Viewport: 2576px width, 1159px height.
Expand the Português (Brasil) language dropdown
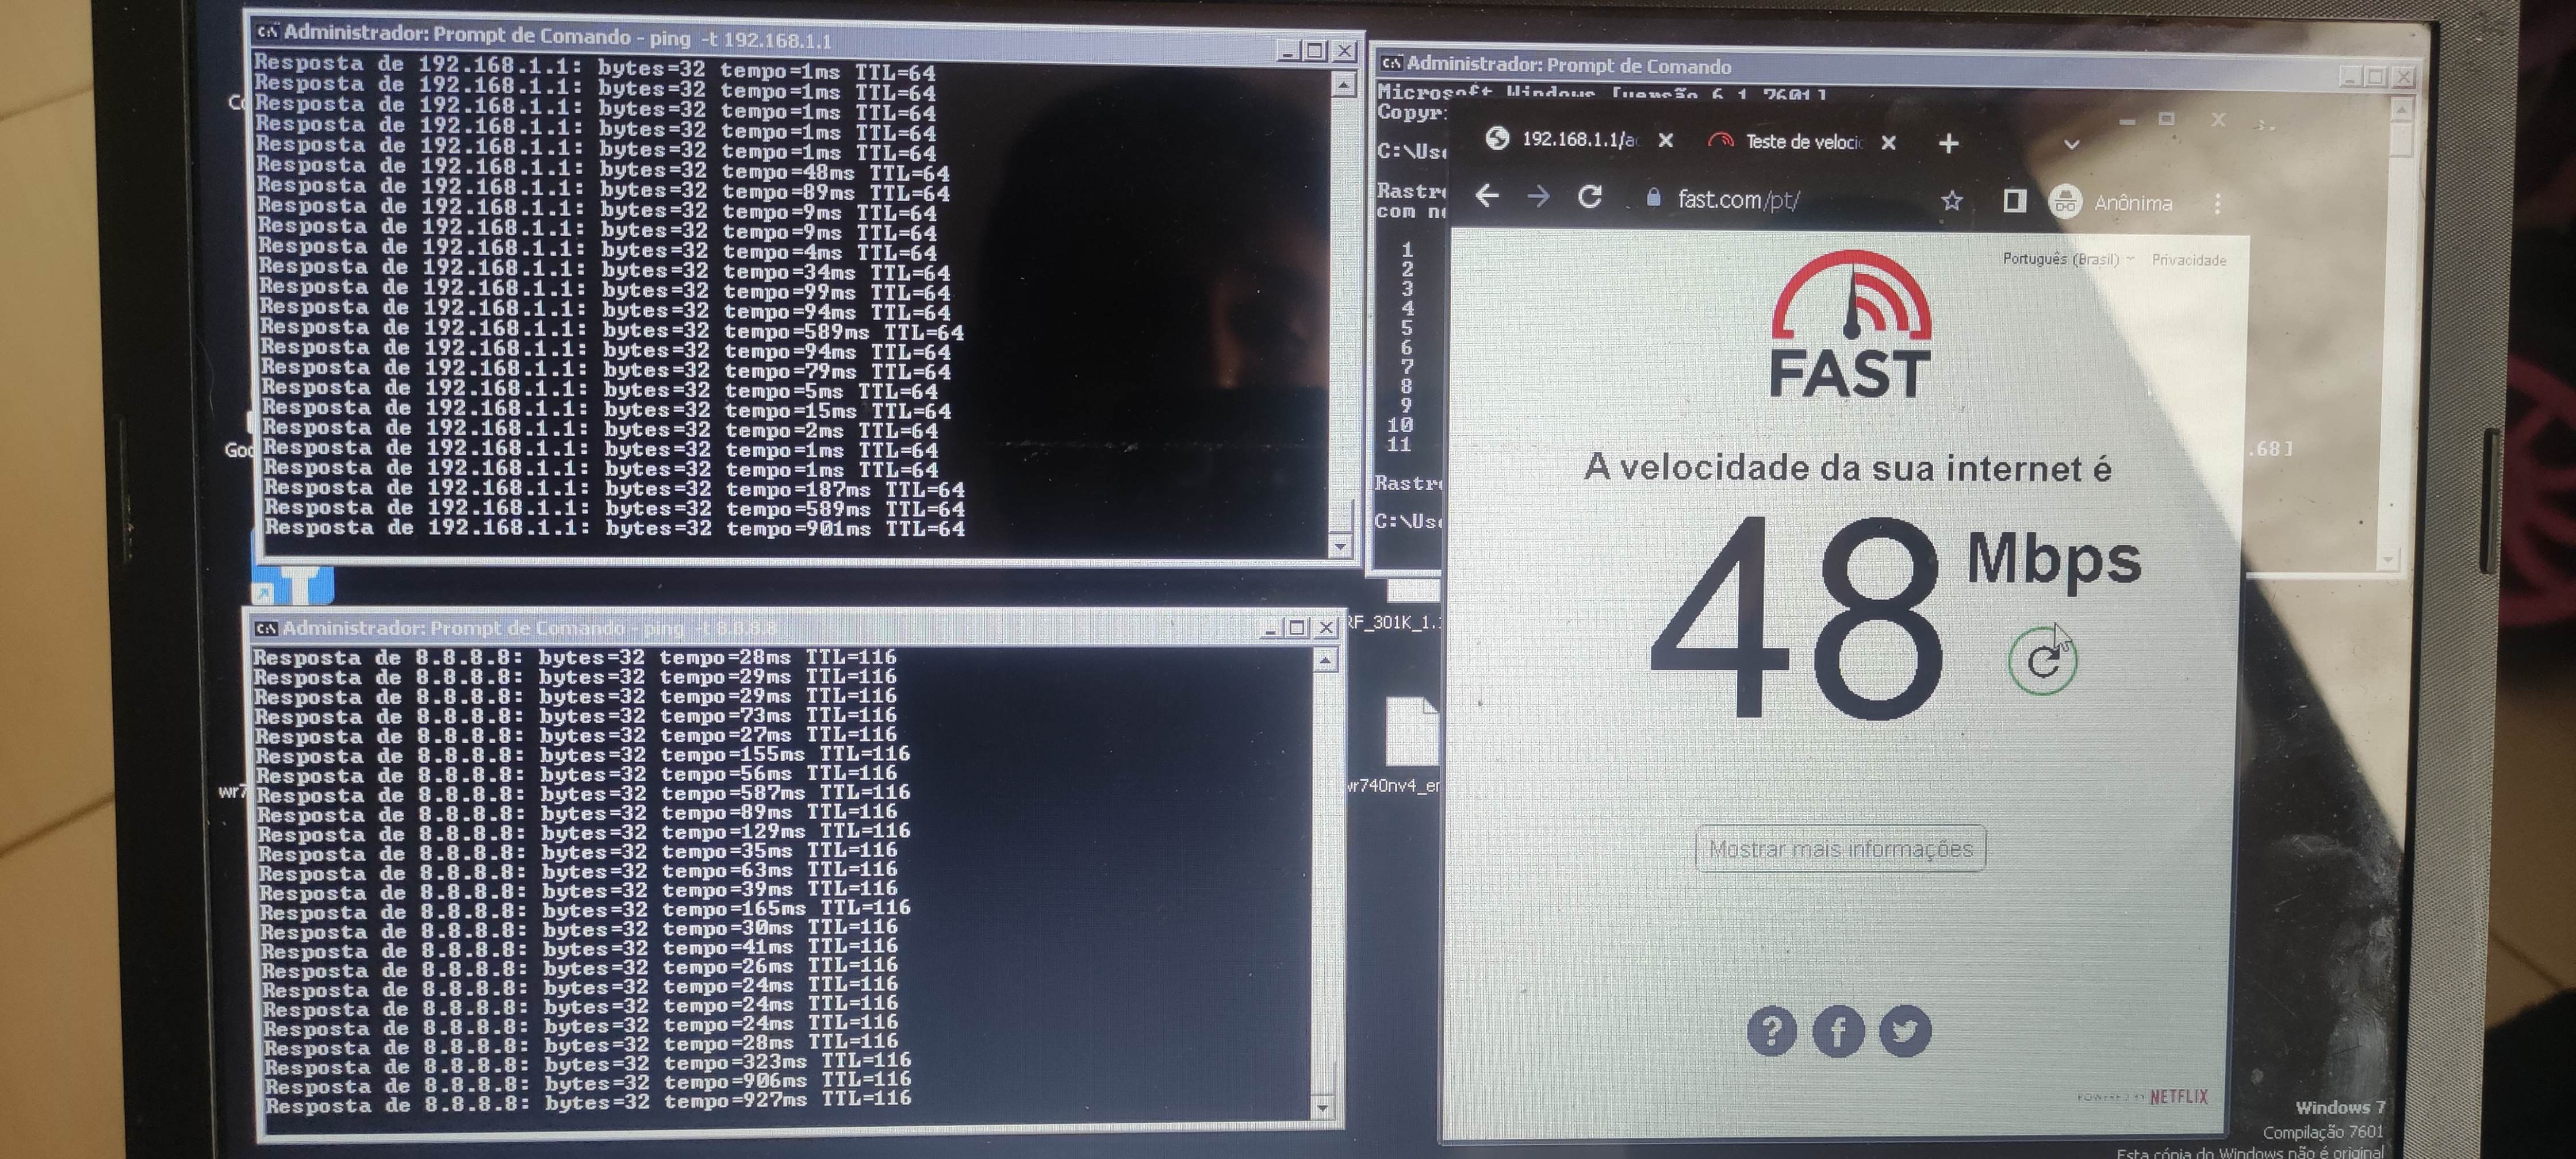pos(2067,259)
